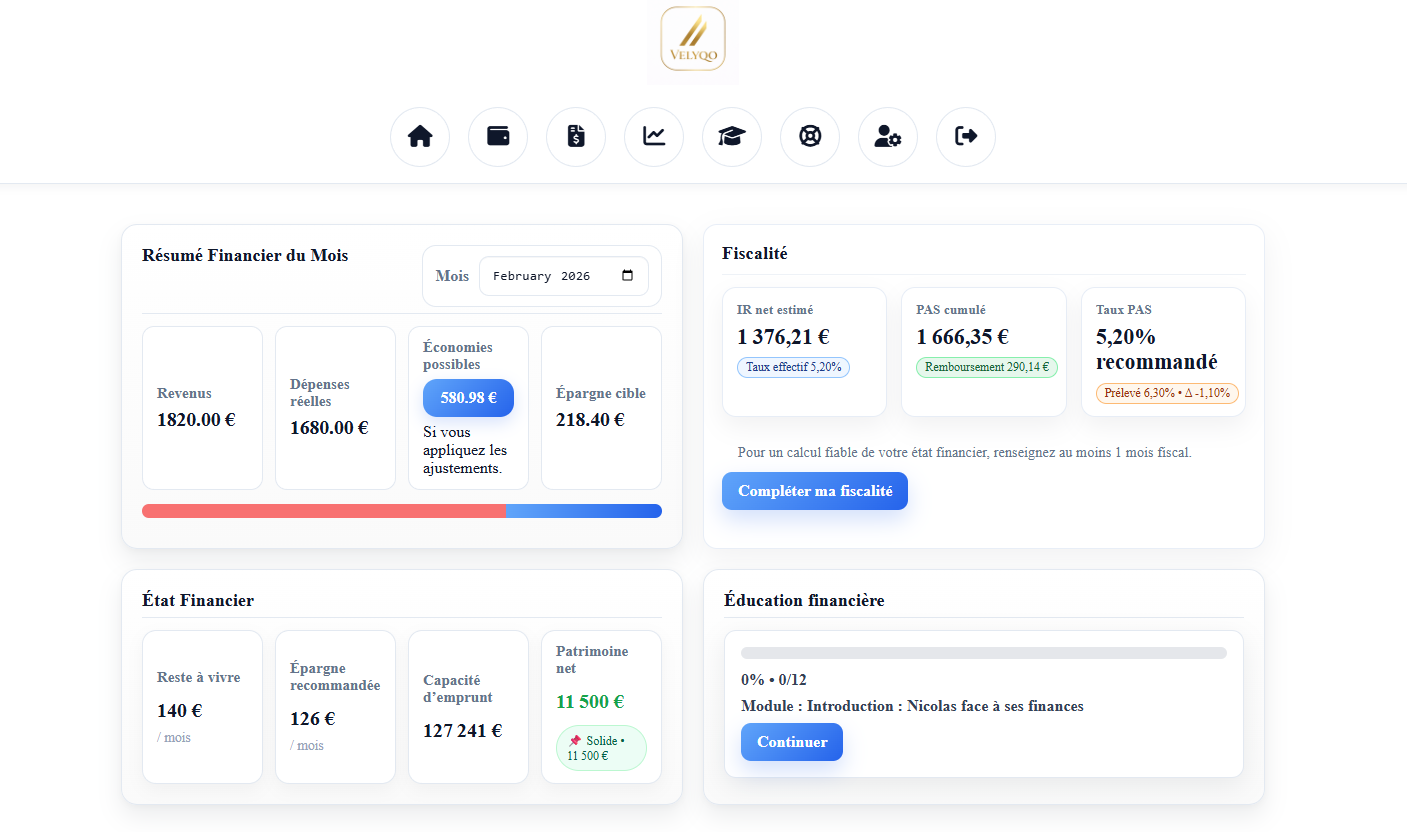1407x832 pixels.
Task: Open the graduation cap education icon
Action: (732, 137)
